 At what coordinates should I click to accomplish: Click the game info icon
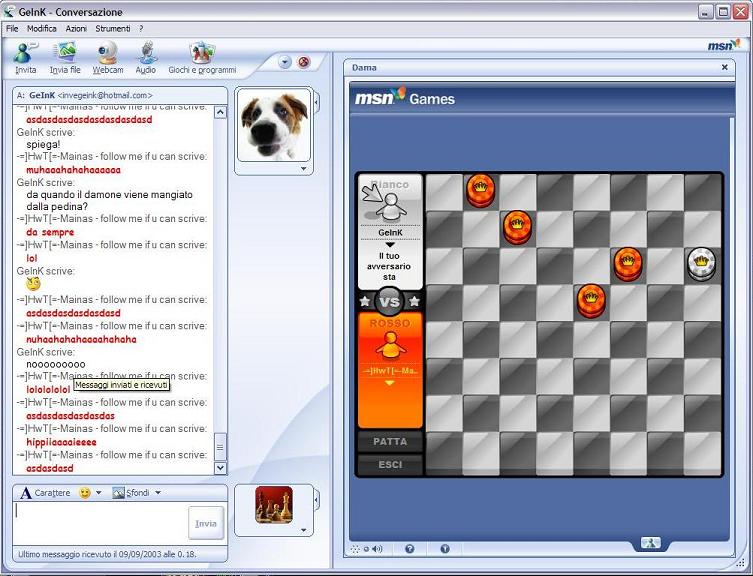(x=445, y=549)
